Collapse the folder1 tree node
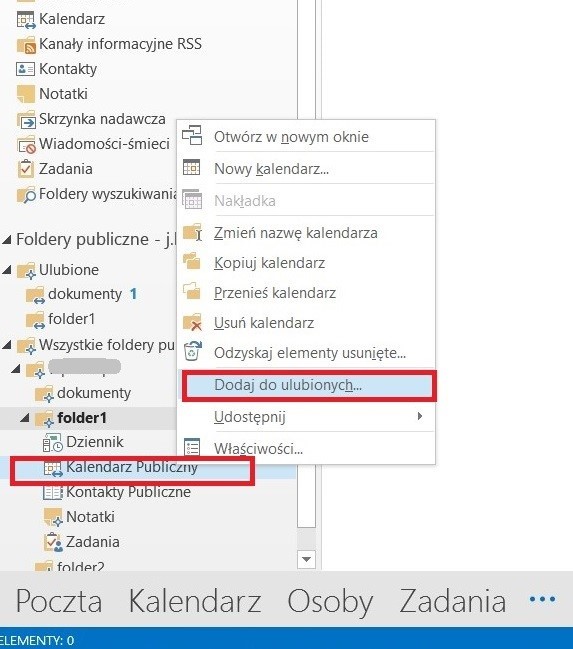The image size is (573, 649). coord(25,418)
